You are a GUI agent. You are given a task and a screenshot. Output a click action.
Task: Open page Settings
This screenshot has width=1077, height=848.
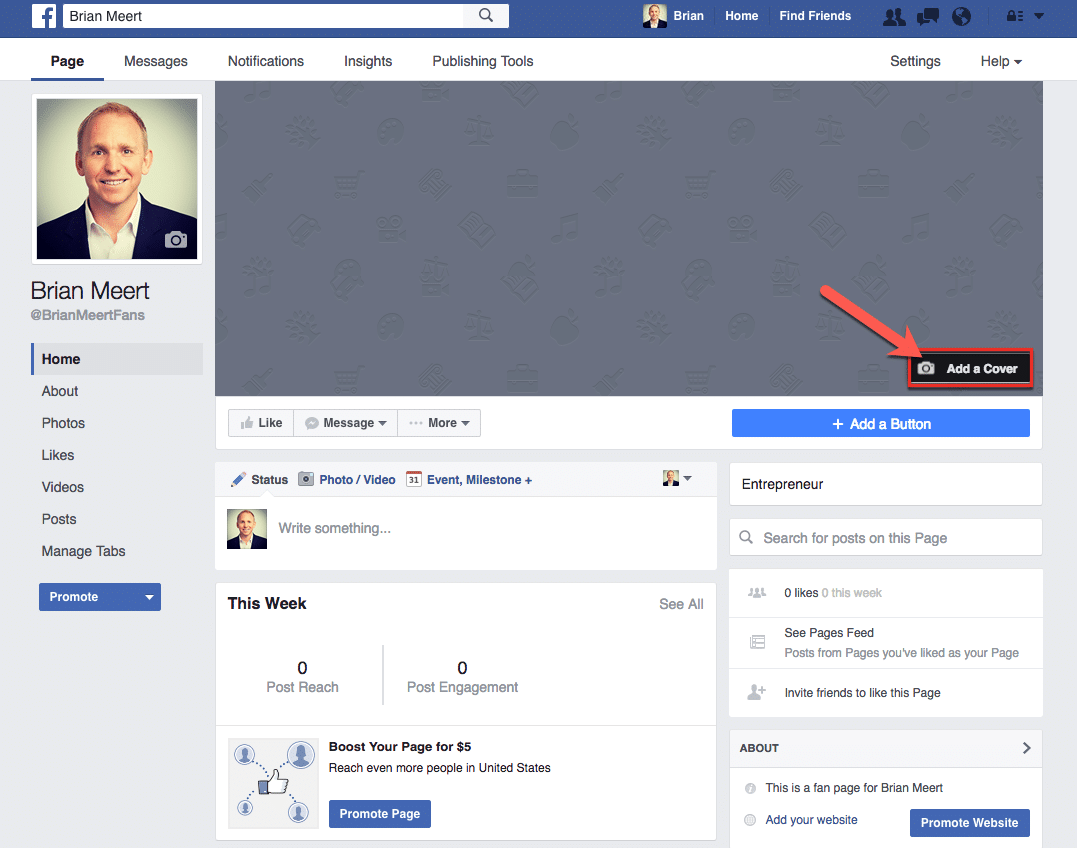(915, 61)
